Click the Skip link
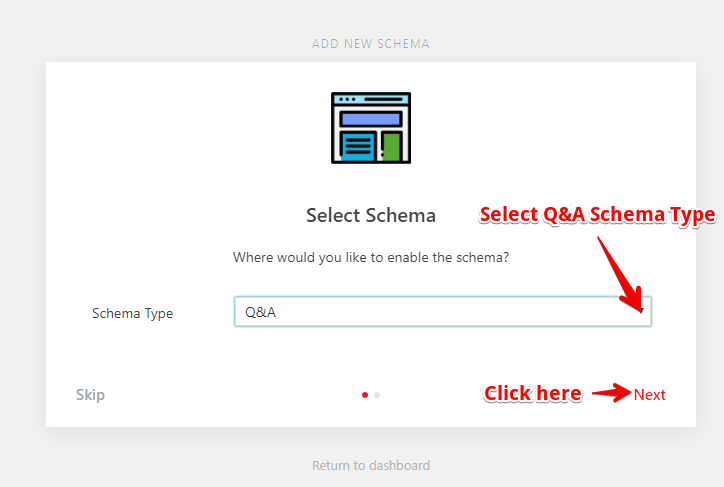 coord(90,395)
